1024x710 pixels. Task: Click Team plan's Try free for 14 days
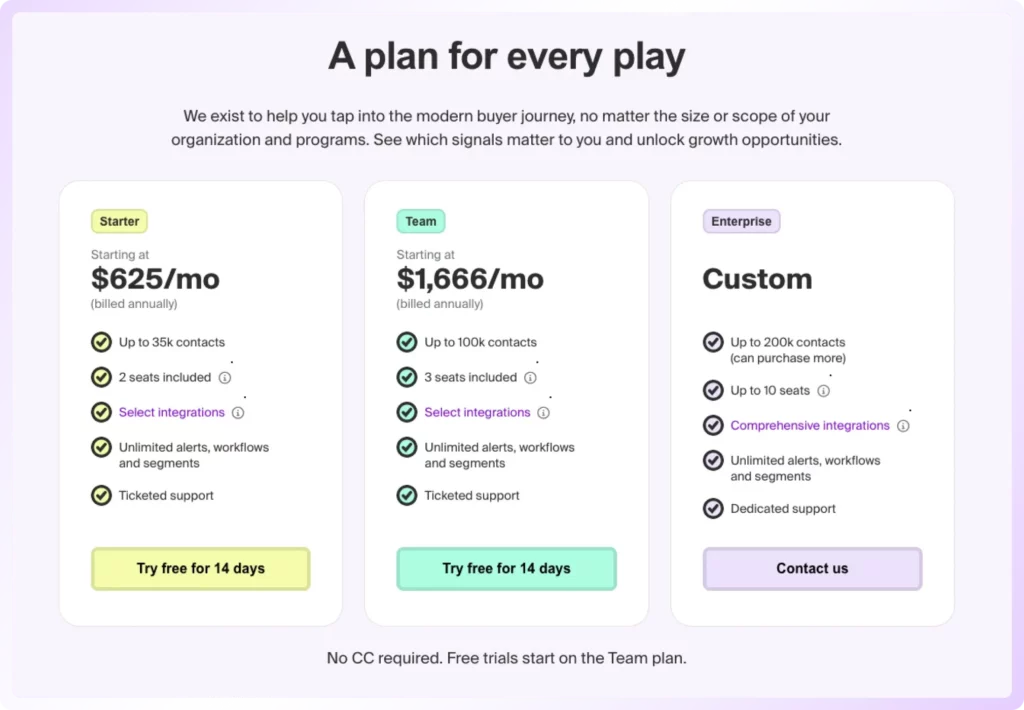pyautogui.click(x=506, y=569)
